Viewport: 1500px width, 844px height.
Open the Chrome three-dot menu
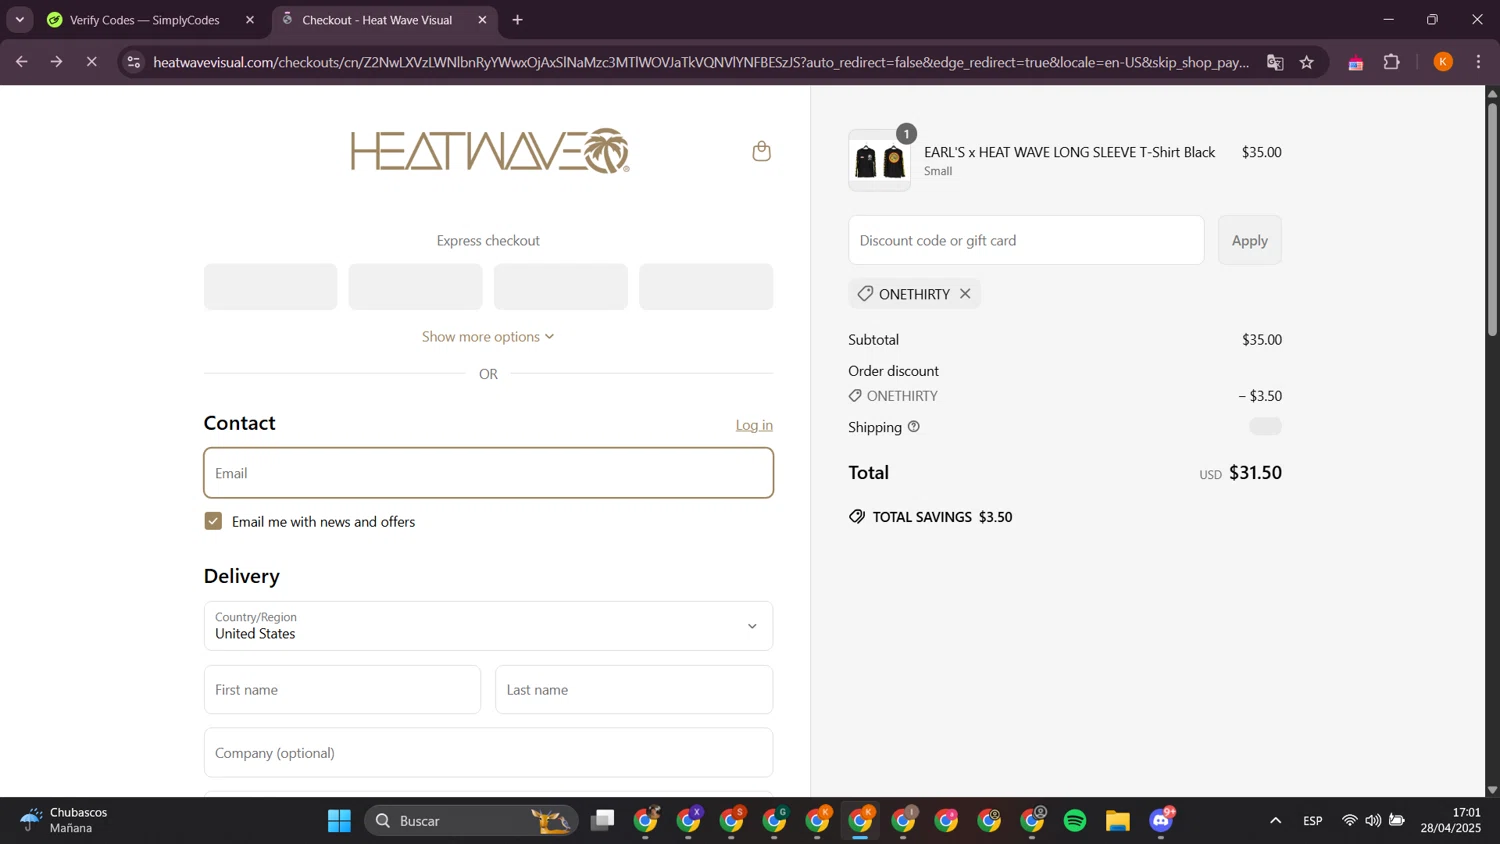point(1479,62)
